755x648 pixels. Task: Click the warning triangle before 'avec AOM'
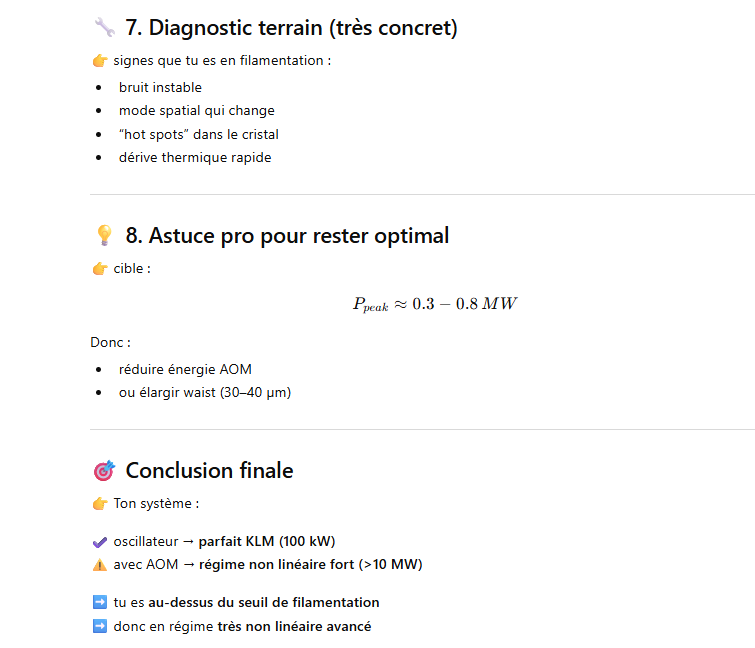(100, 565)
